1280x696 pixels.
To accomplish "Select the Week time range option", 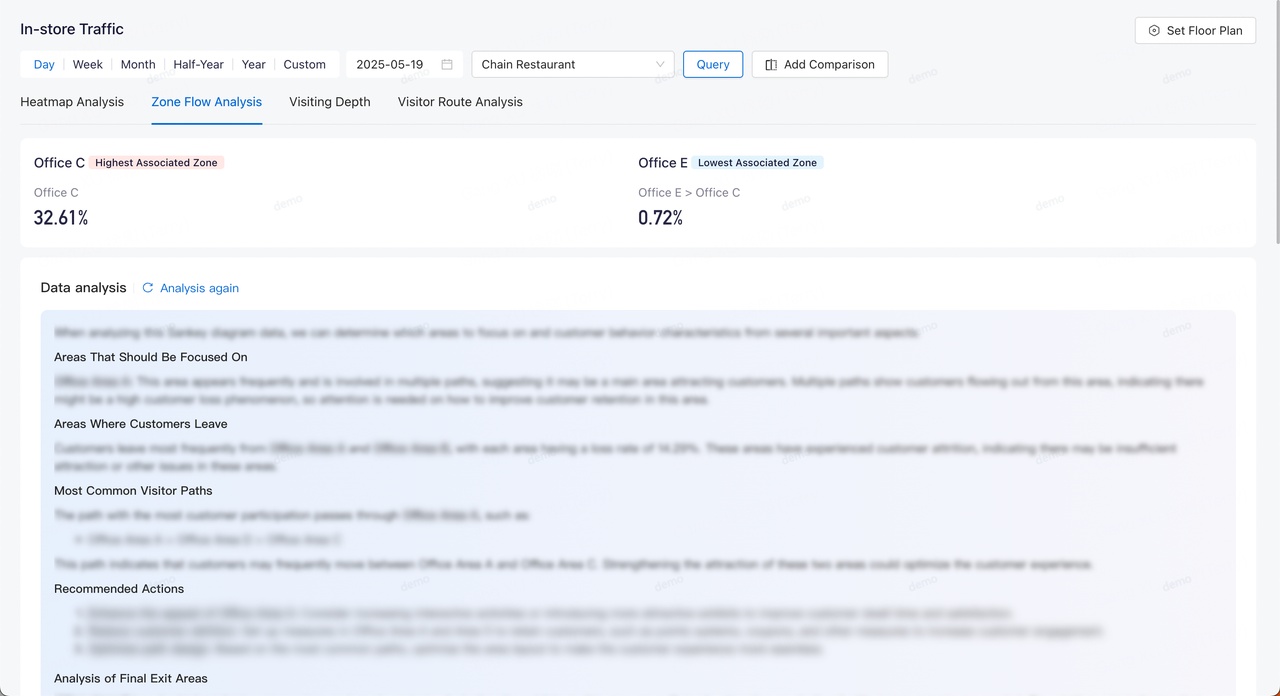I will (x=88, y=65).
